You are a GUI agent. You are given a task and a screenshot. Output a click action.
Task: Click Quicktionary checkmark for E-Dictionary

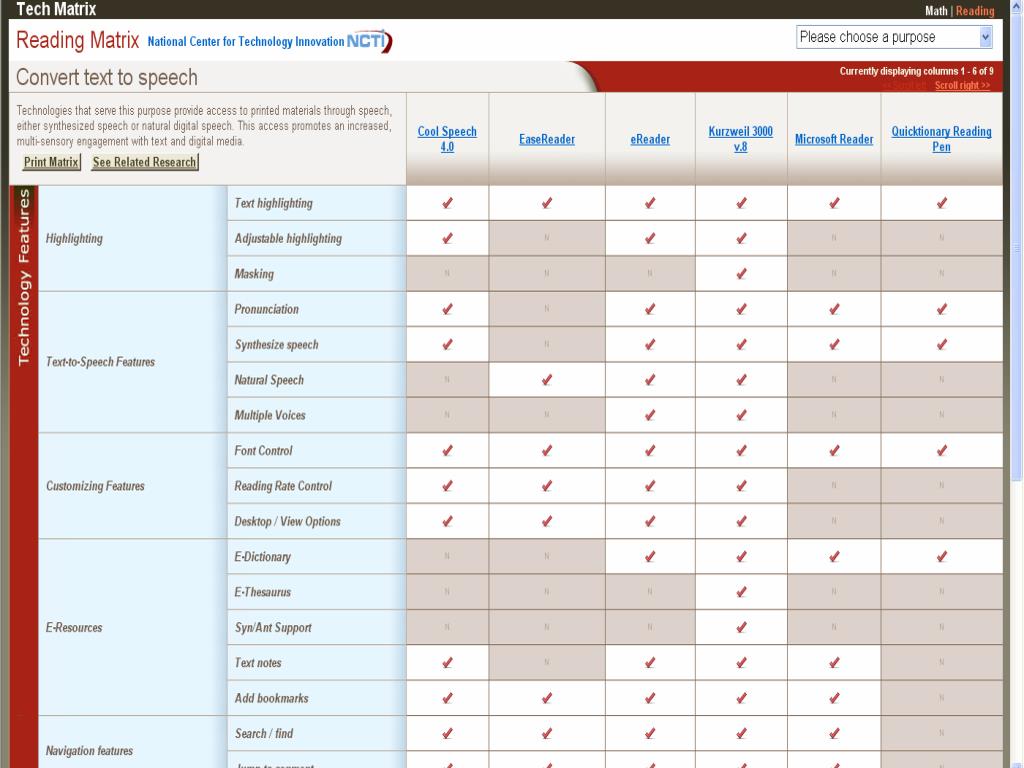942,557
